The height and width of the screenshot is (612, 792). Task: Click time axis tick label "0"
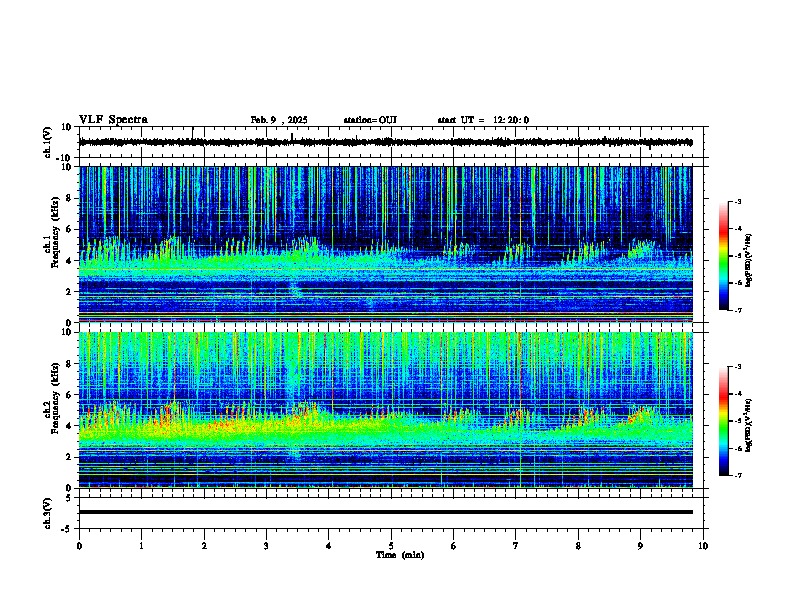pyautogui.click(x=79, y=546)
